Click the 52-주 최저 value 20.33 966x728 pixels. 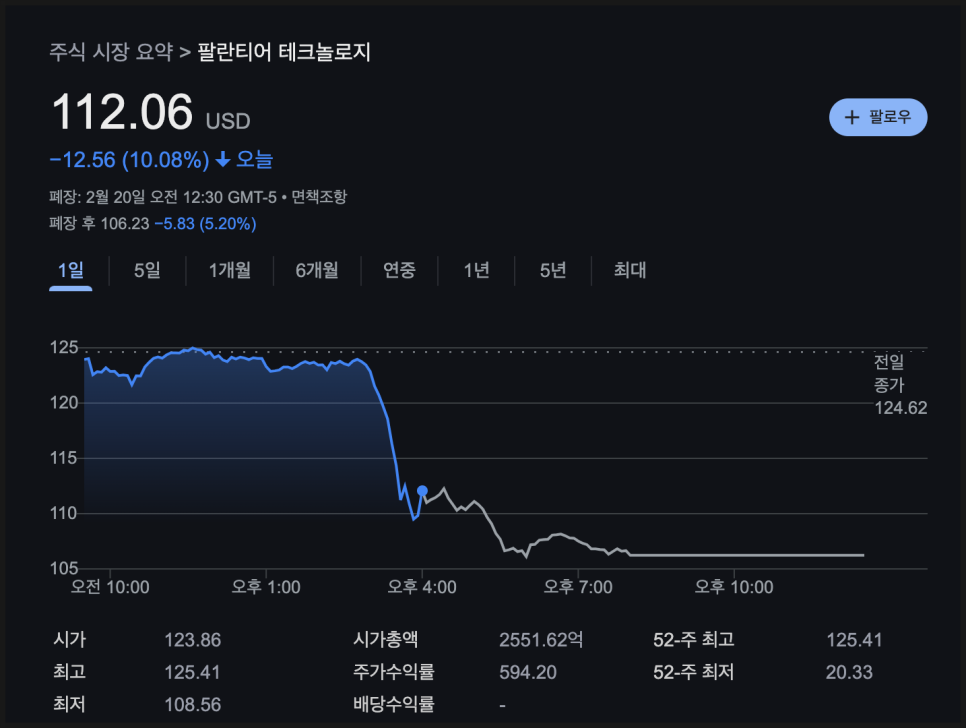pos(849,672)
